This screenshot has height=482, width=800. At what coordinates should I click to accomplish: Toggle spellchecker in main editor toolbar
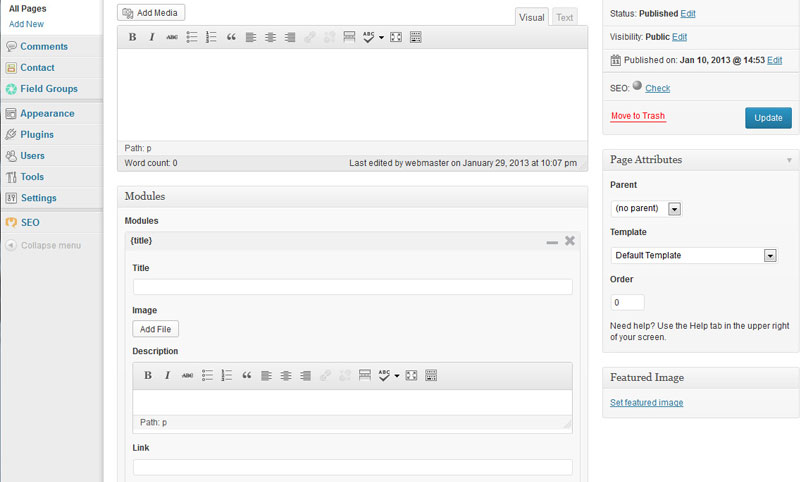tap(368, 37)
